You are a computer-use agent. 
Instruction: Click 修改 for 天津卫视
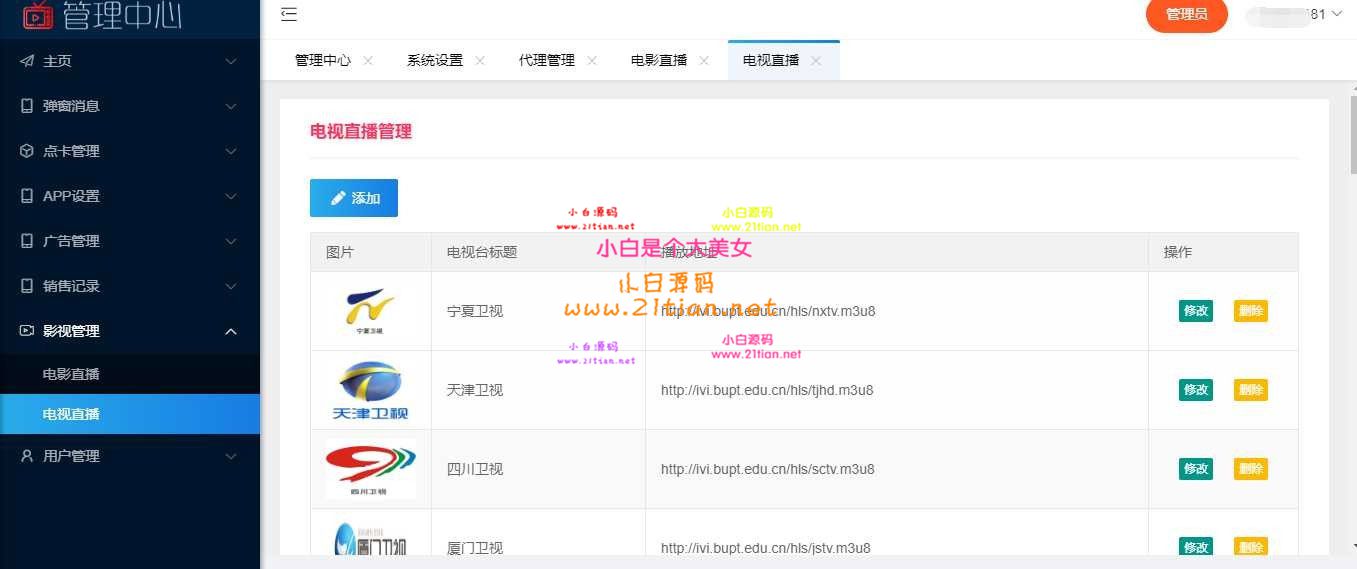(1196, 390)
